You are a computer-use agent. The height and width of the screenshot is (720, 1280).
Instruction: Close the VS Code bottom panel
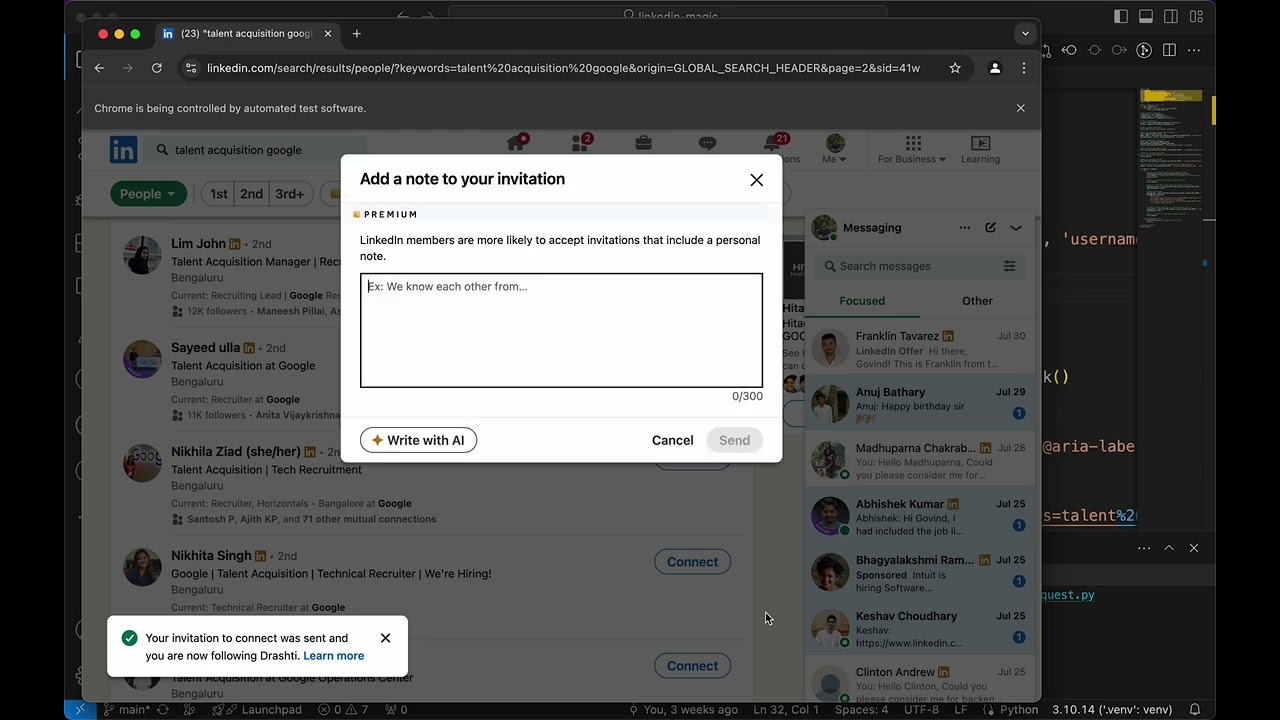tap(1193, 548)
